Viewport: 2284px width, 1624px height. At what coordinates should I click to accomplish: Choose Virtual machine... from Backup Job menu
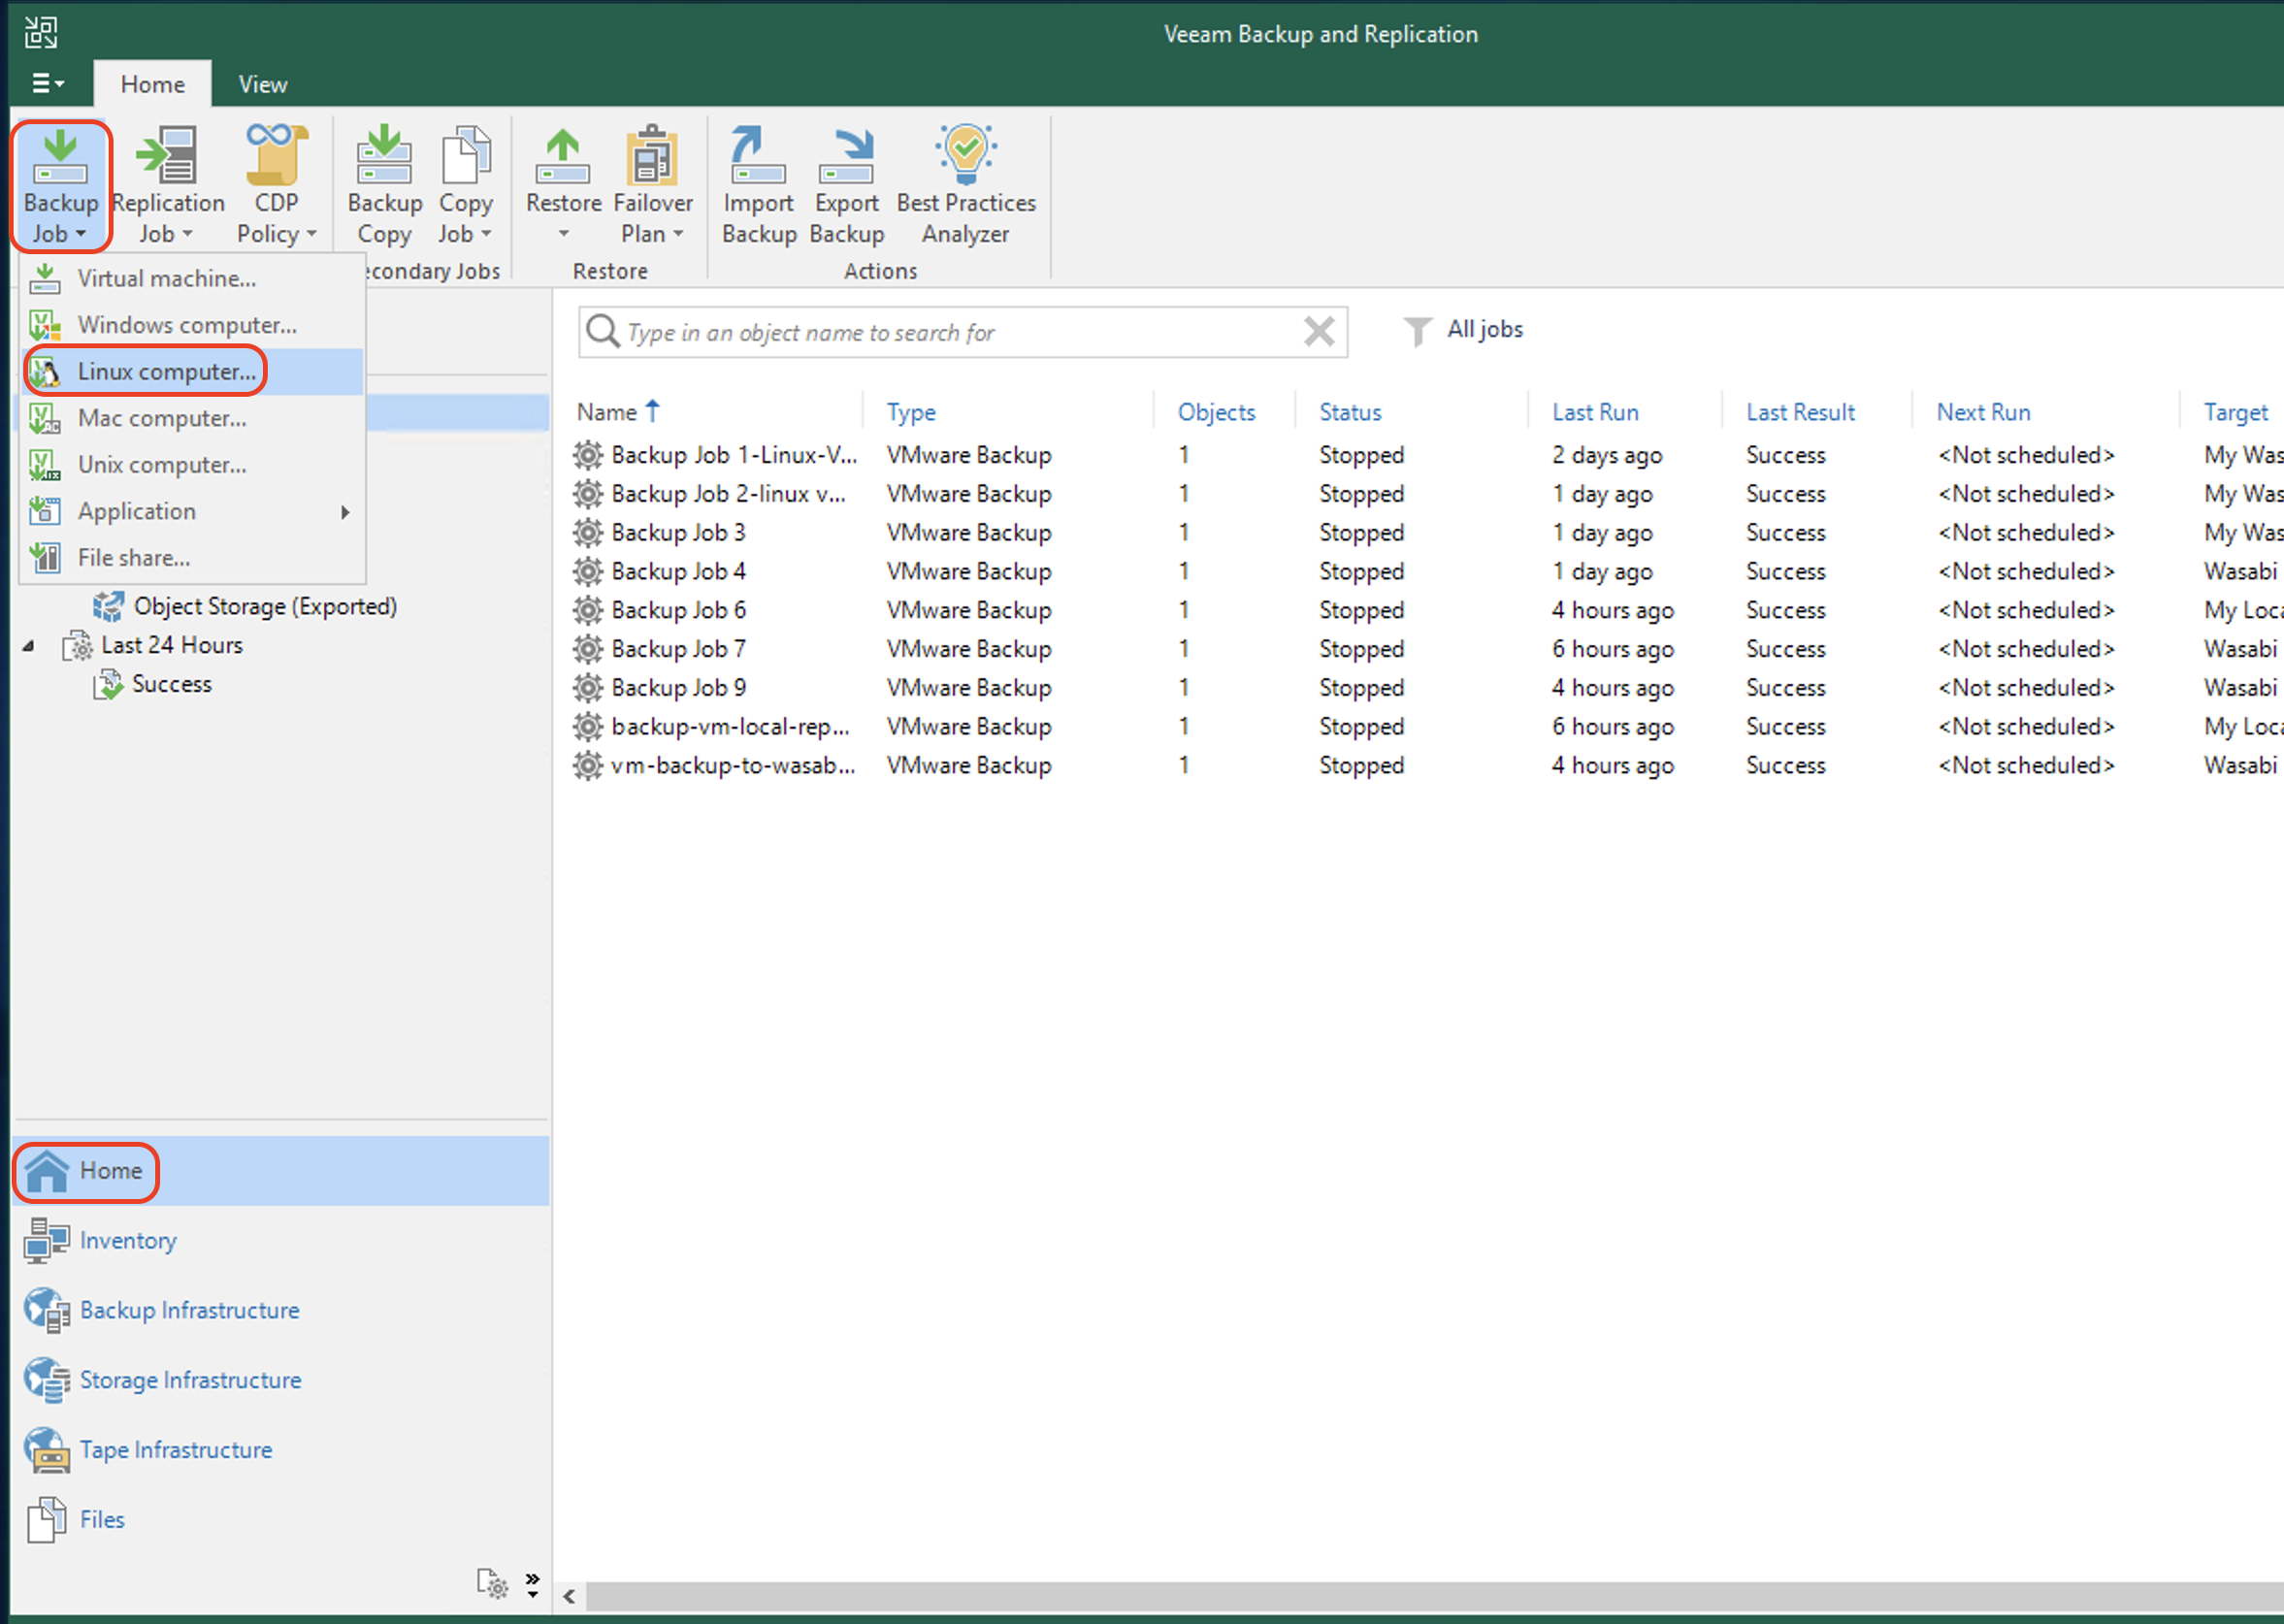[x=192, y=278]
